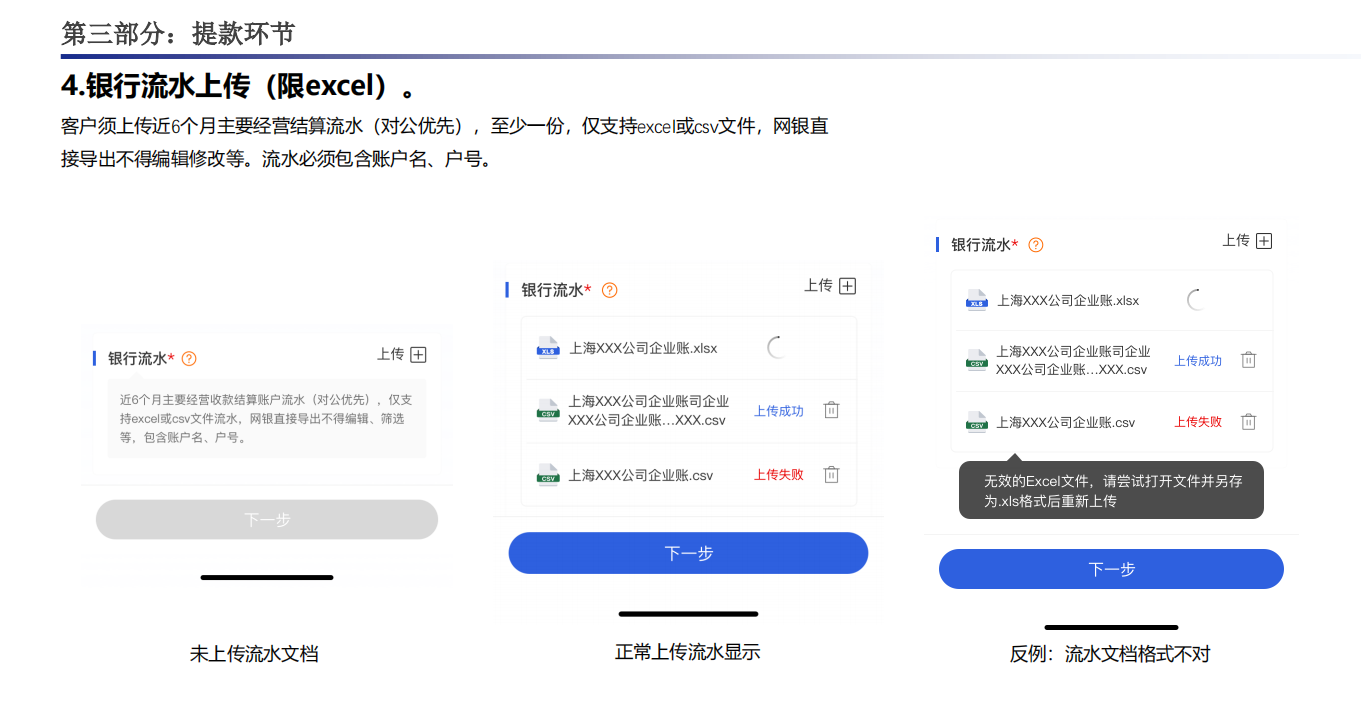Click help icon in right format-error panel
Screen dimensions: 1361x723
point(1036,245)
